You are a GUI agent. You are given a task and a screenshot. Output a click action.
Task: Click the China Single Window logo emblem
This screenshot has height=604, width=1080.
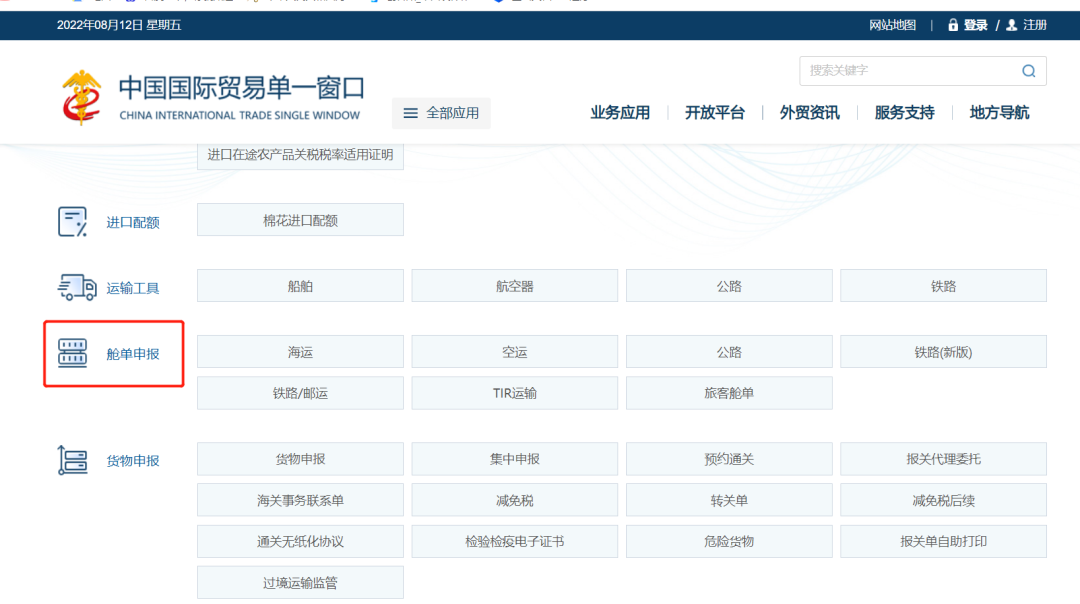(82, 98)
